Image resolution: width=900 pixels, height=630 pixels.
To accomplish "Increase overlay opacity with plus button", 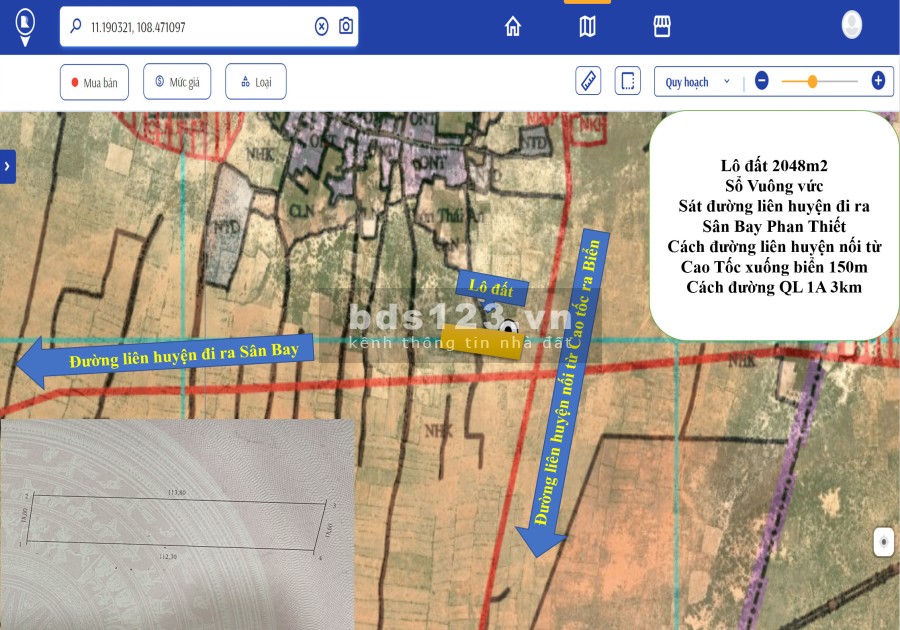I will point(878,81).
